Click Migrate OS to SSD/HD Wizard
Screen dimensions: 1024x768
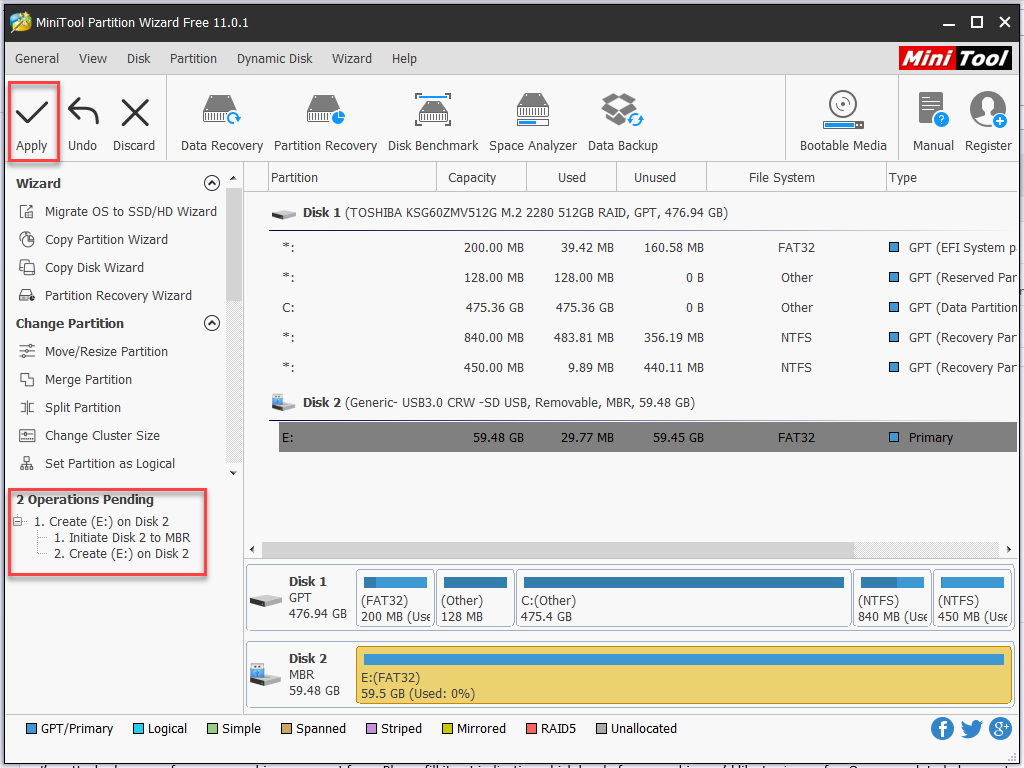click(x=130, y=212)
